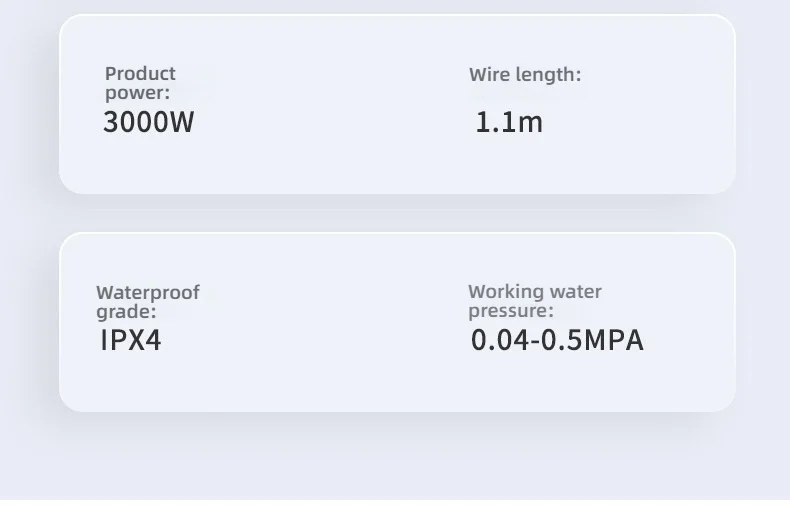Image resolution: width=790 pixels, height=506 pixels.
Task: Click the "pressure:" text above 0.04-0.5MPA
Action: [x=511, y=310]
